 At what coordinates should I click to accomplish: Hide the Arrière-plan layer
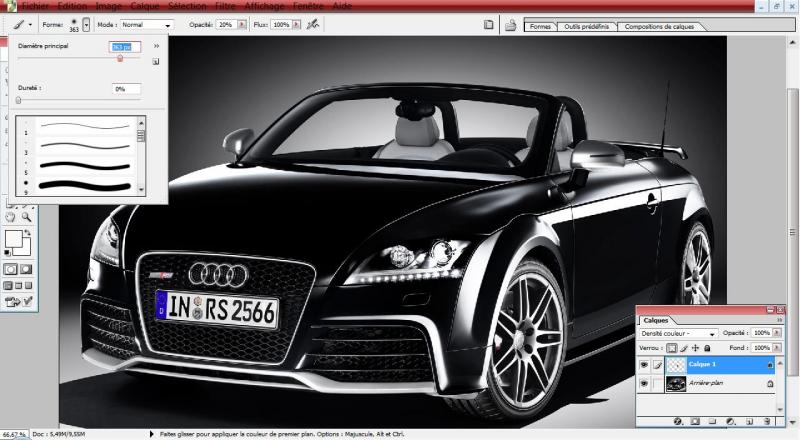644,383
